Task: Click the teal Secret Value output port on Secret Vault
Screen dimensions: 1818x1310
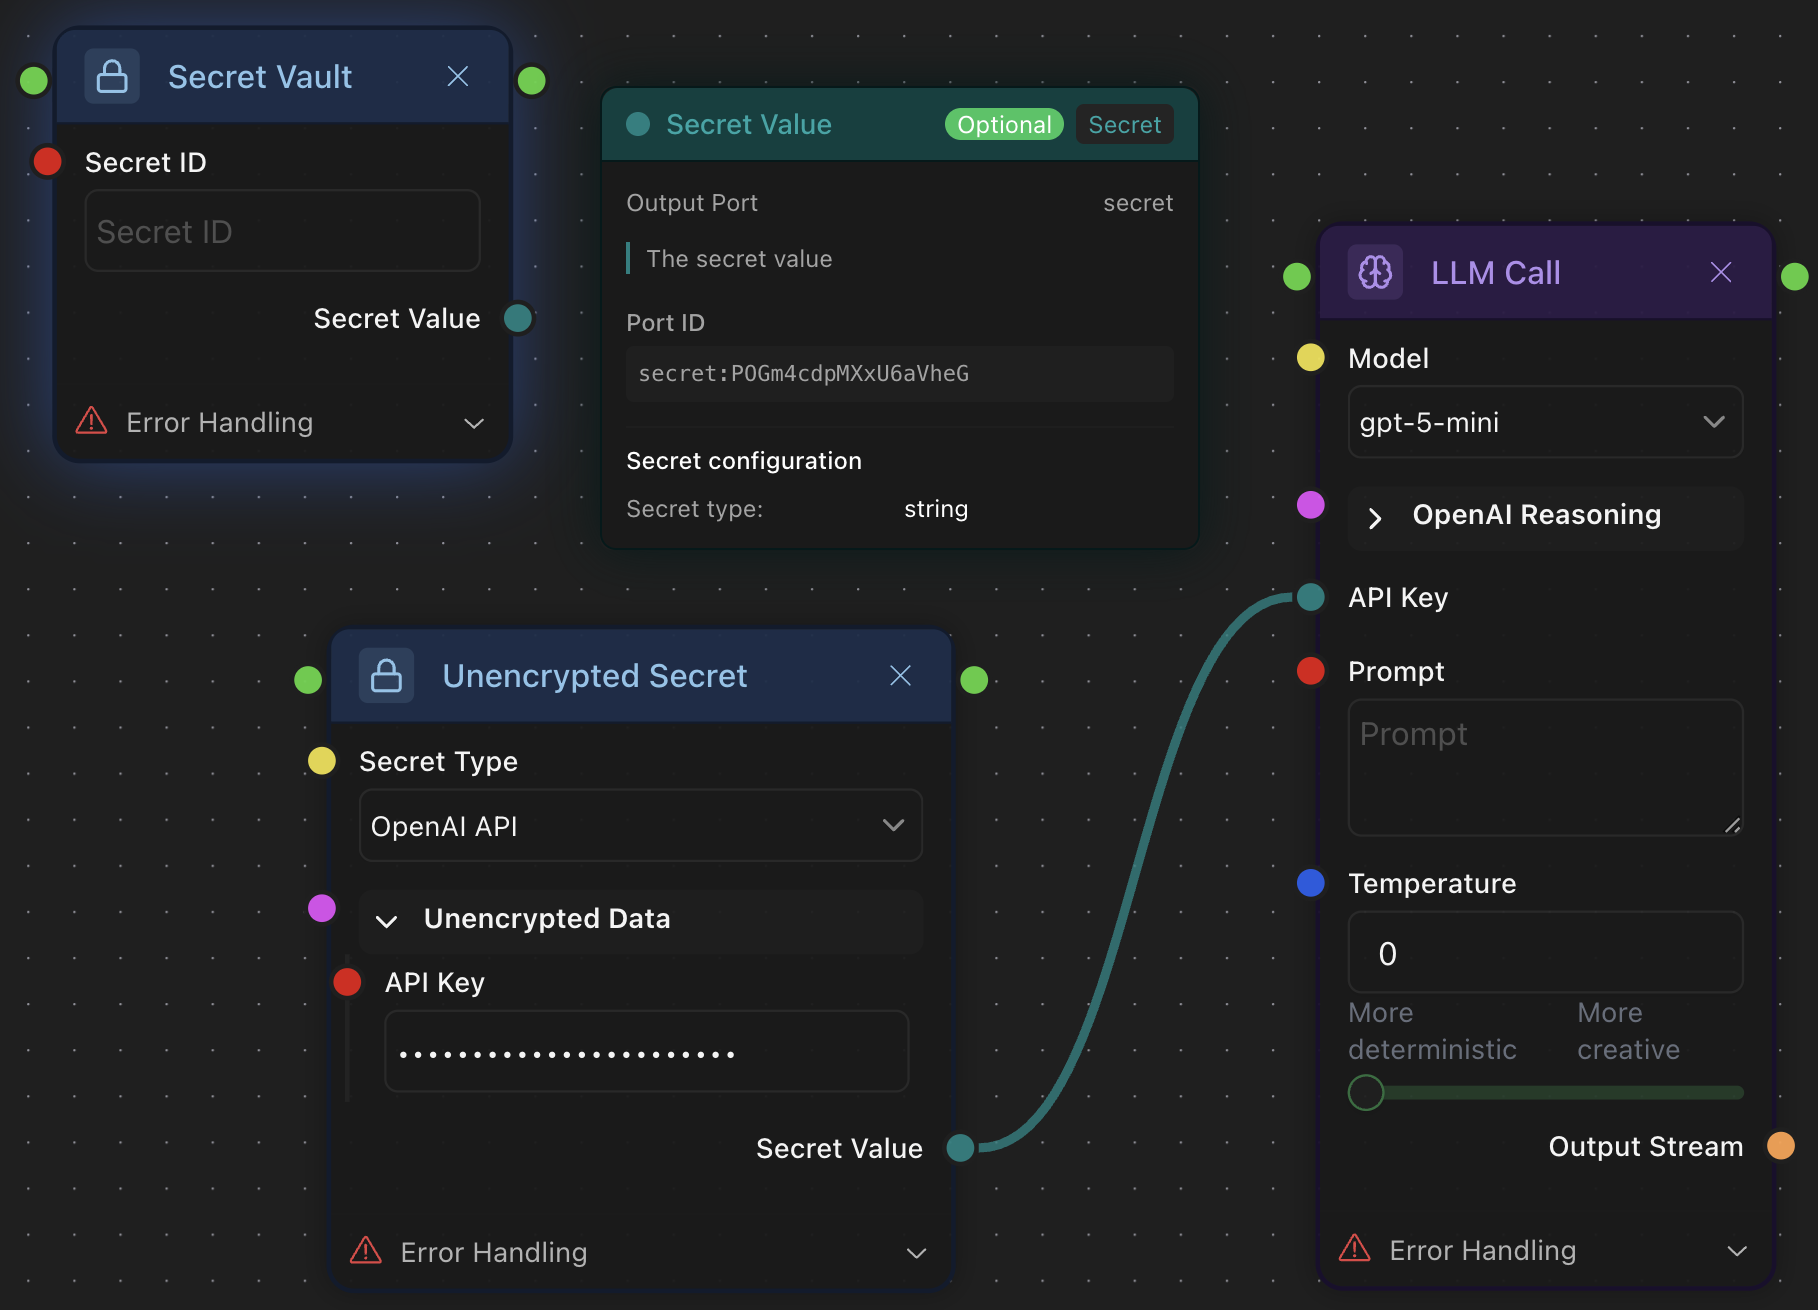Action: click(518, 318)
